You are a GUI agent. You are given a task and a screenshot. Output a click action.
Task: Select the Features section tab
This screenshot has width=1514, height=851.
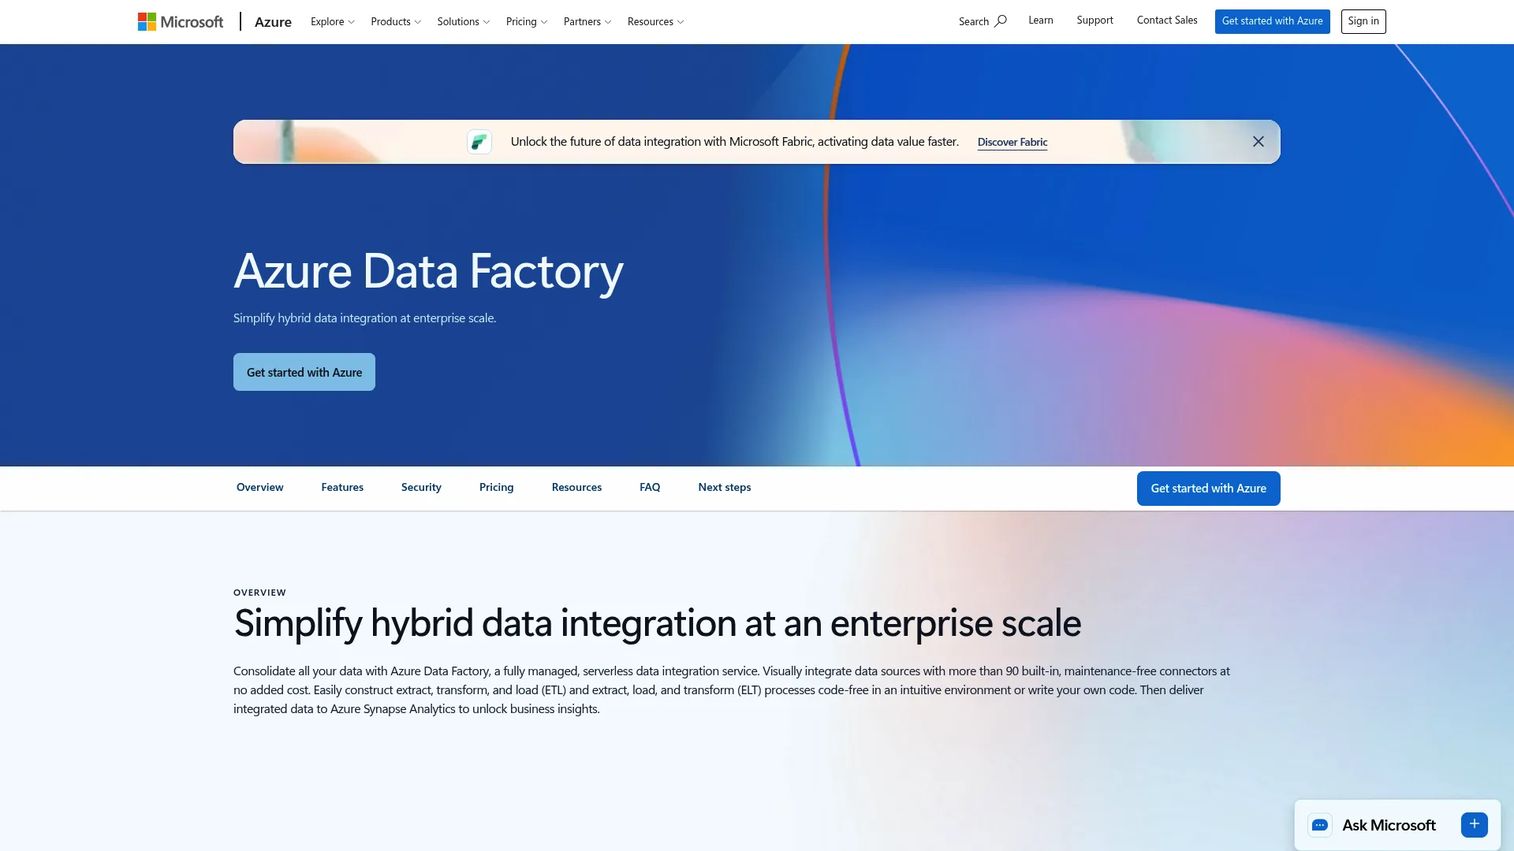click(342, 488)
